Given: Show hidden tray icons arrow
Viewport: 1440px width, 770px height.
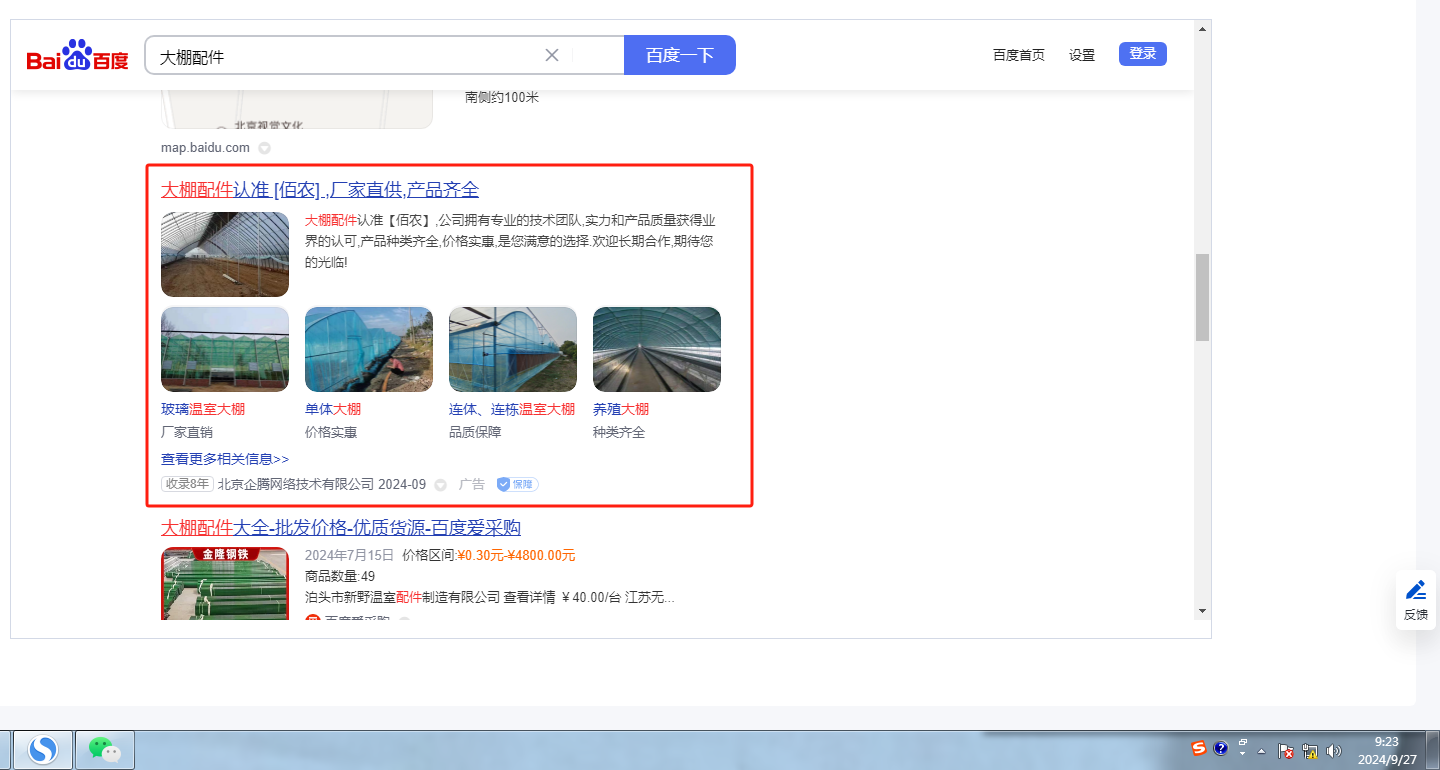Looking at the screenshot, I should coord(1262,750).
